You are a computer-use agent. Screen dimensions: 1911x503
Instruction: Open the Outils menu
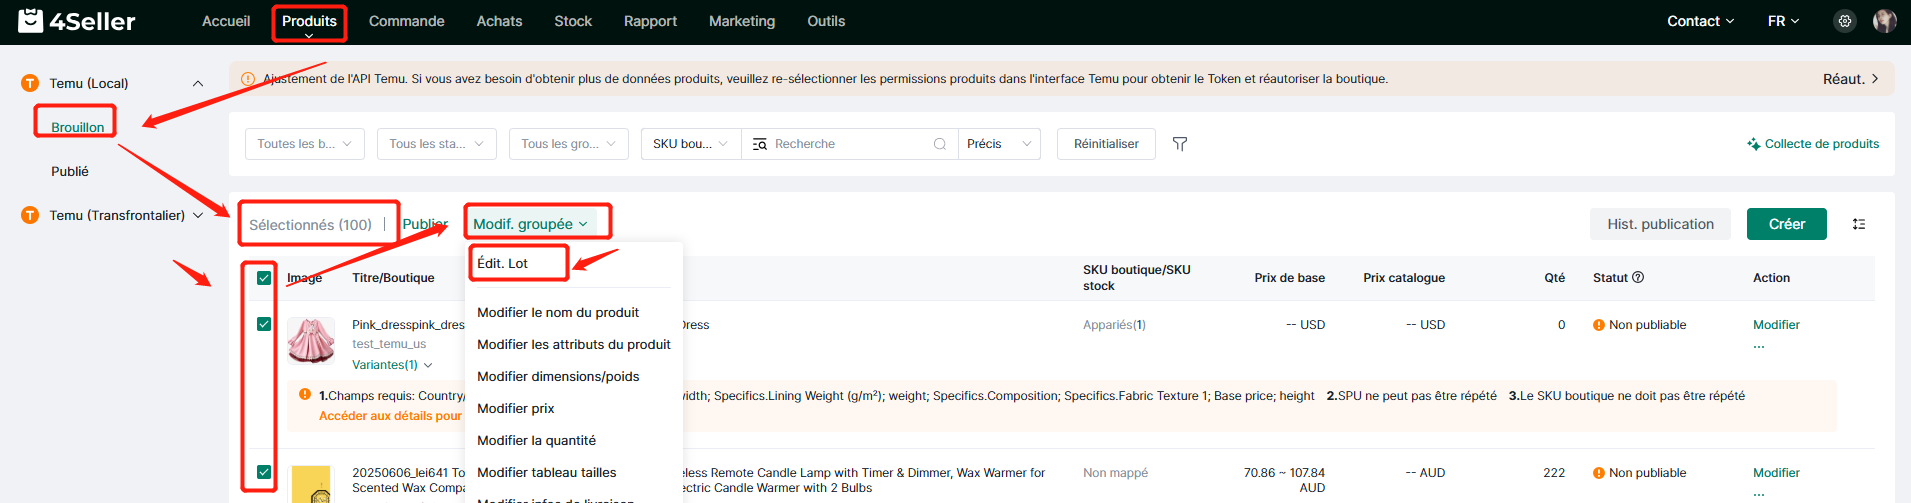tap(826, 21)
